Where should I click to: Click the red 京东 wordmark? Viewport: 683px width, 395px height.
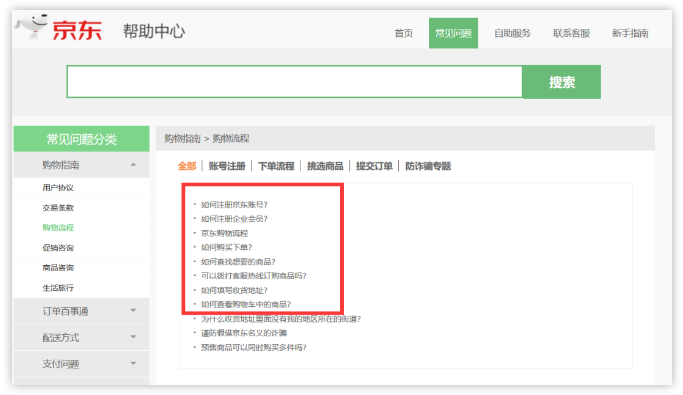(x=77, y=30)
